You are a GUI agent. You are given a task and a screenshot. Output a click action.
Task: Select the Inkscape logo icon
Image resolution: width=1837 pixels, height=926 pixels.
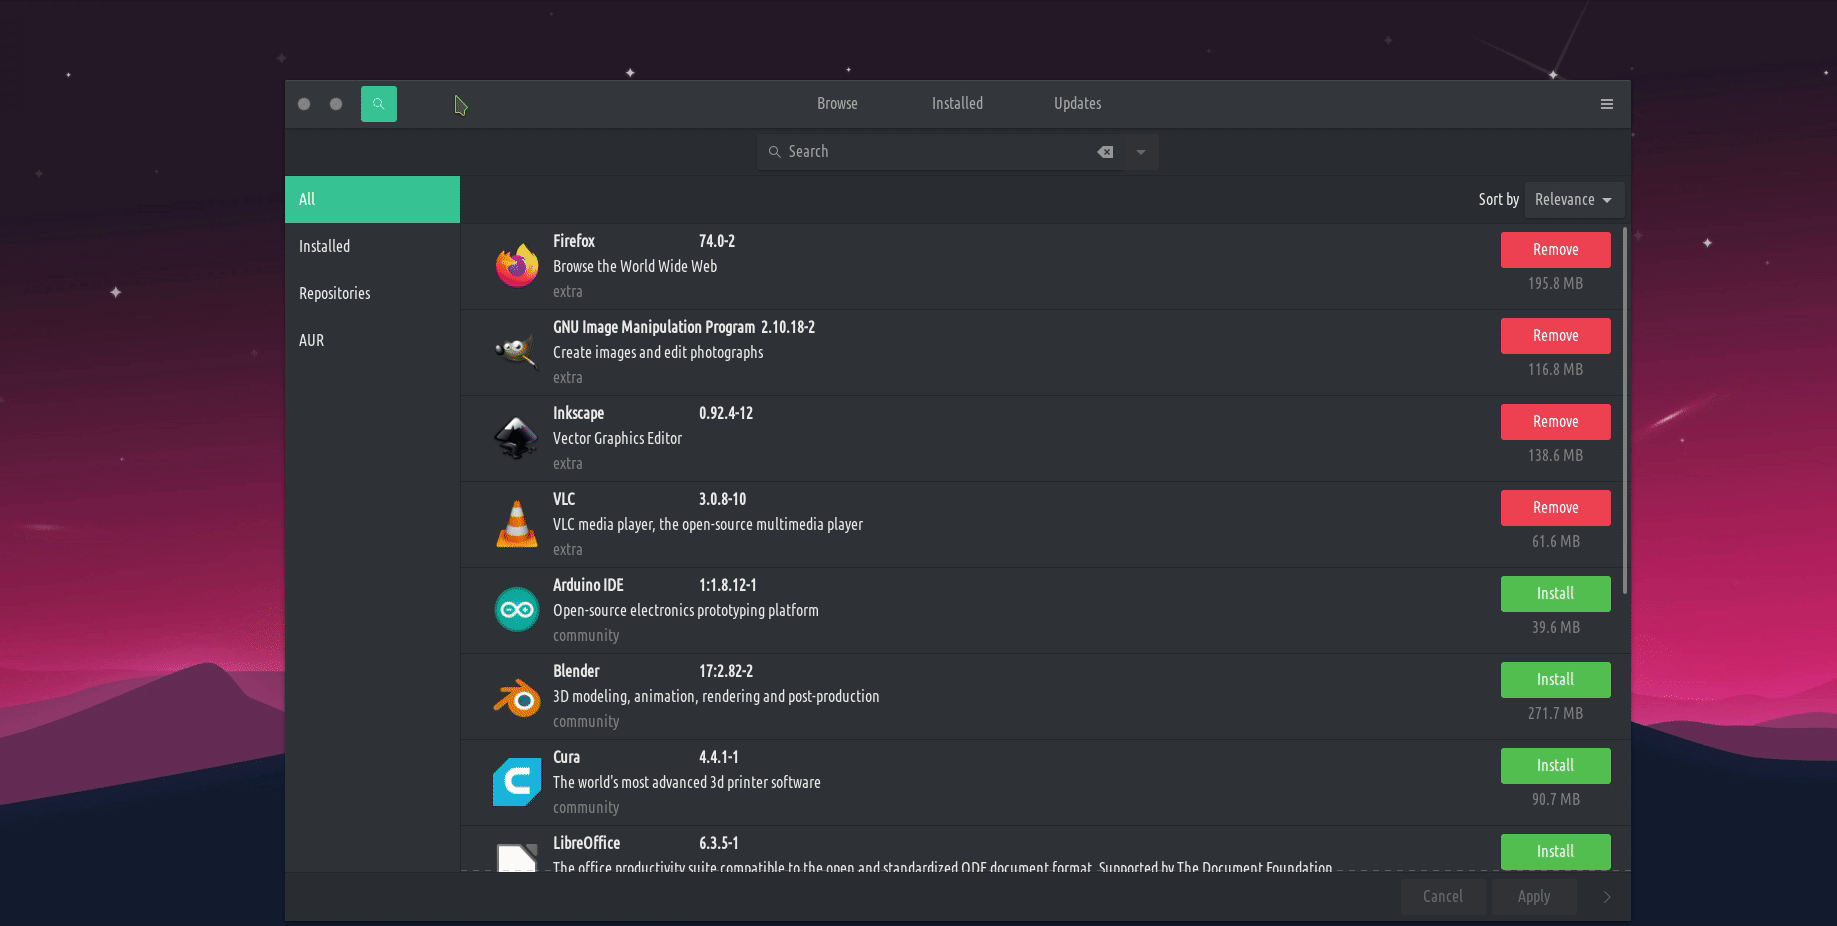(x=517, y=438)
